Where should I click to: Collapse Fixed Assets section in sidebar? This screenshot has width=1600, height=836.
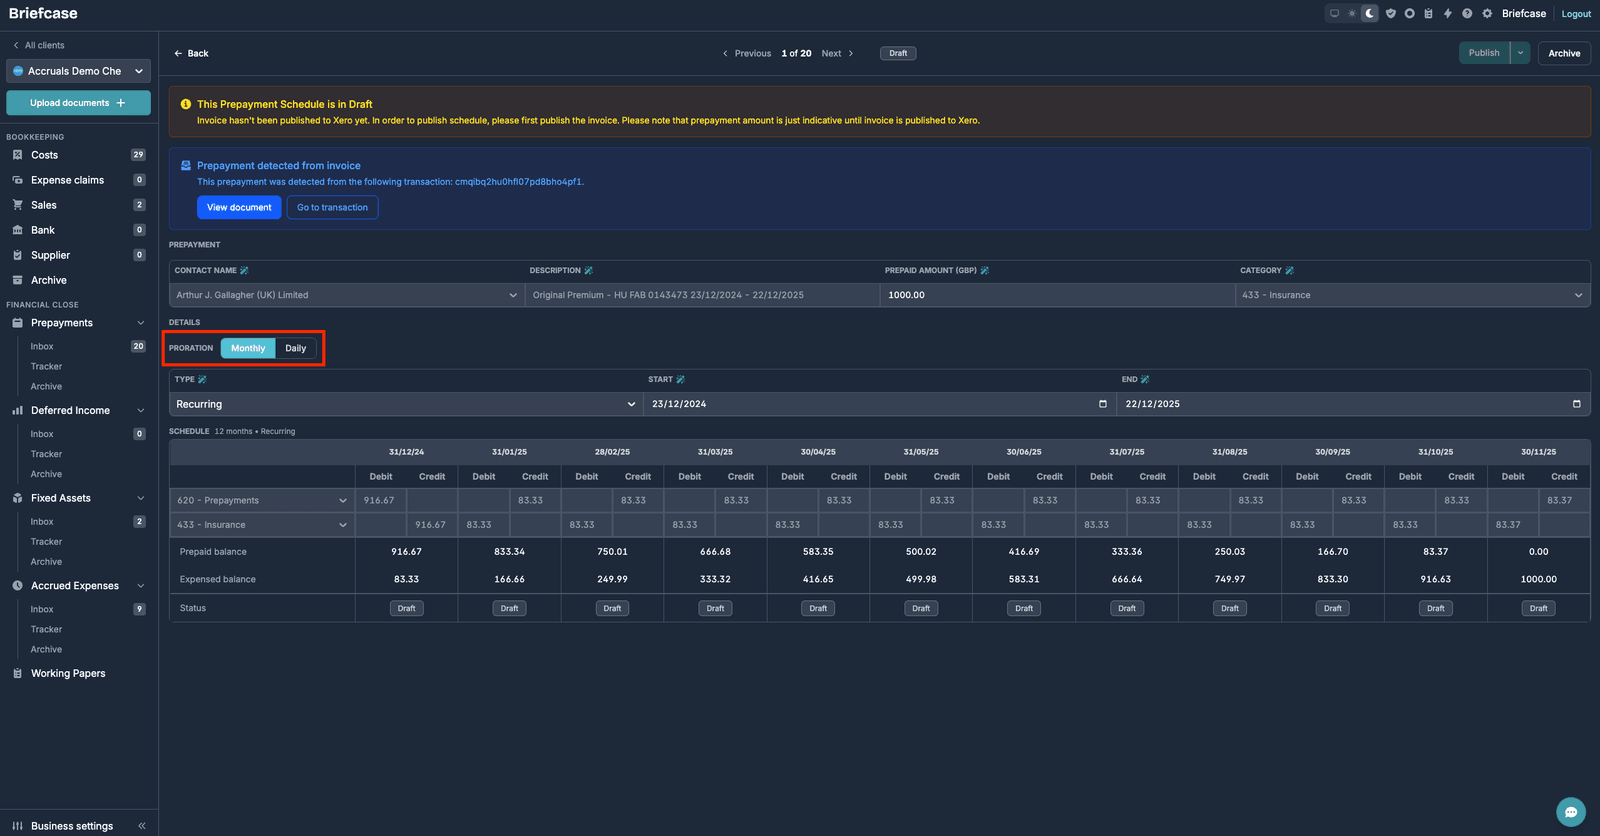tap(141, 498)
